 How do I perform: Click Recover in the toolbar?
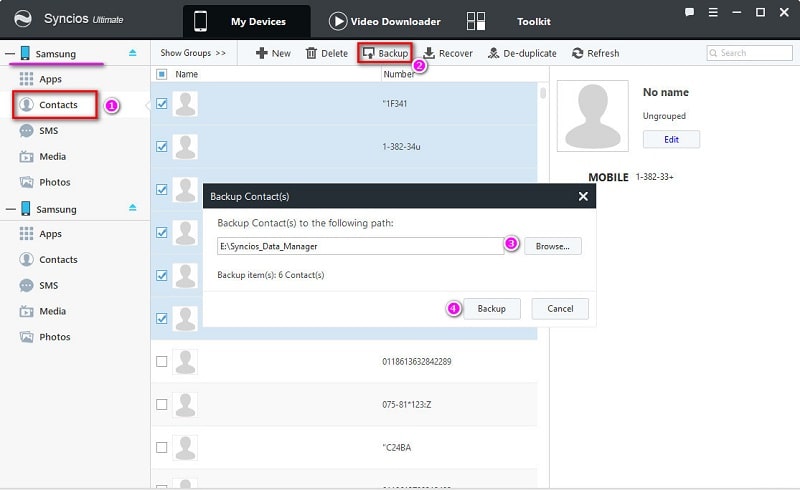pyautogui.click(x=448, y=53)
